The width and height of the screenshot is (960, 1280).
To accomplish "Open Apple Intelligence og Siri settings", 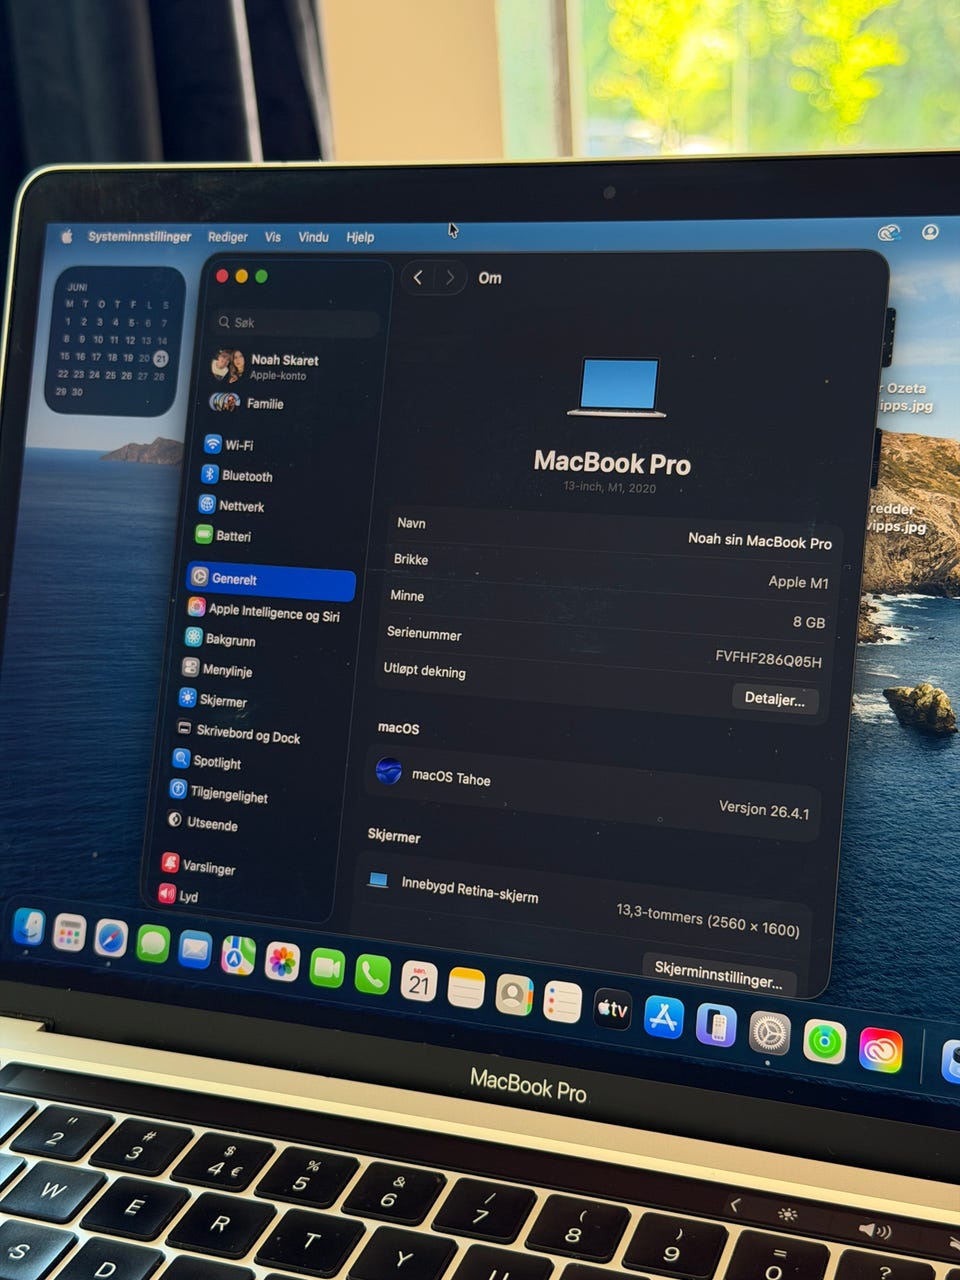I will (265, 611).
